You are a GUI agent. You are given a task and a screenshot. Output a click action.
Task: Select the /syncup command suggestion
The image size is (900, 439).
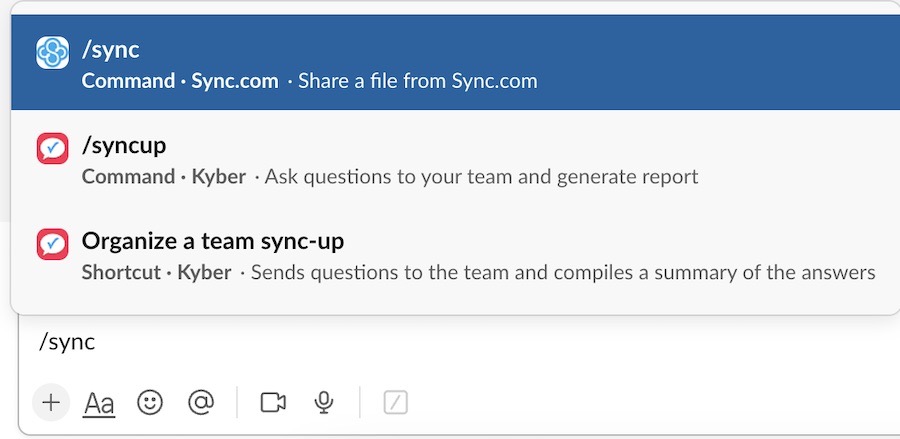click(455, 158)
